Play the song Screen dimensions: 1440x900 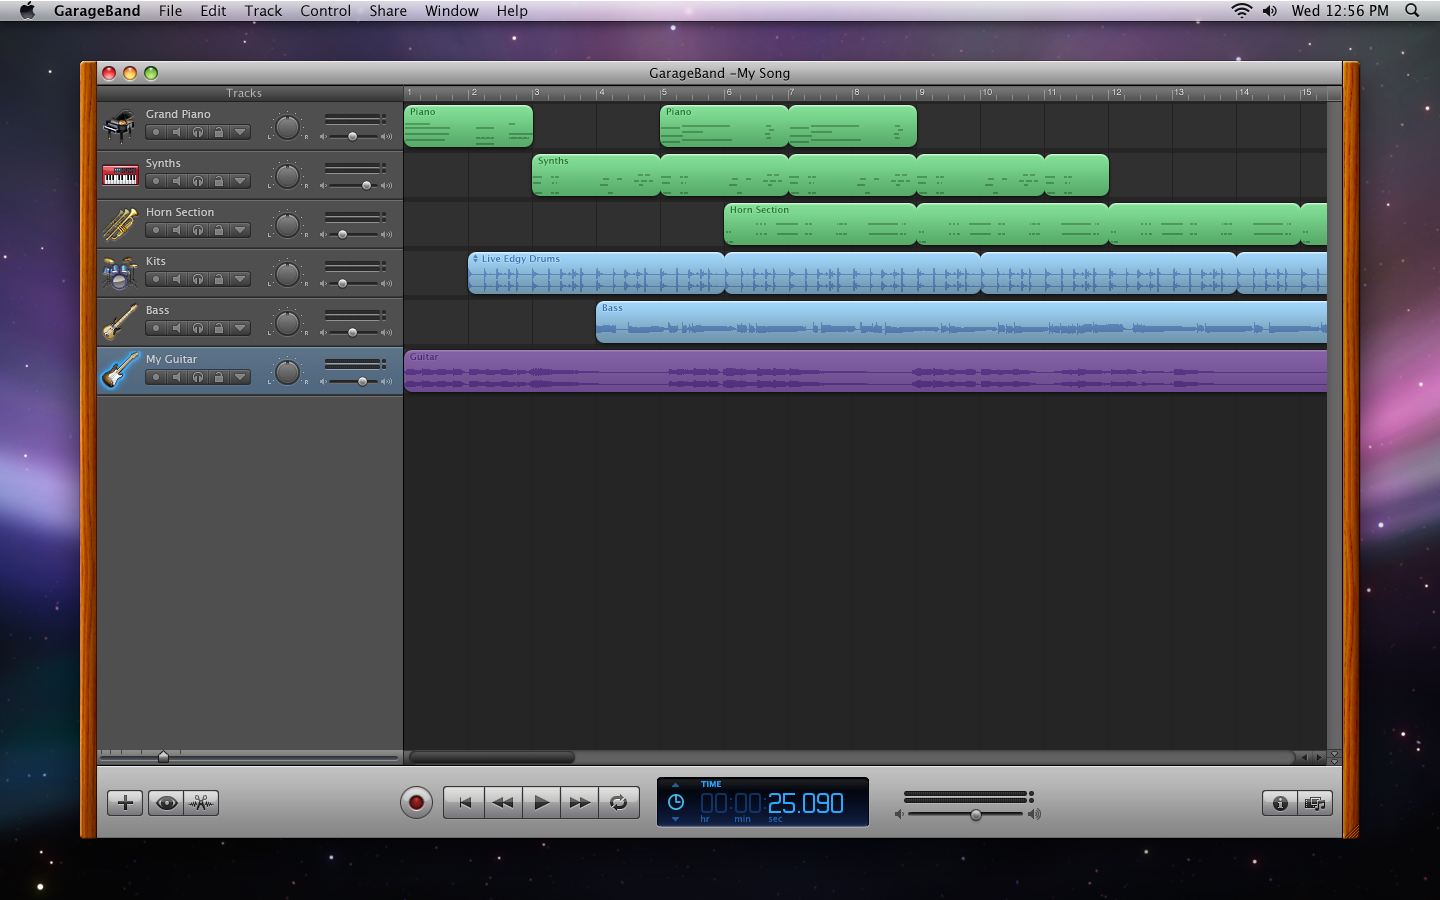pos(541,802)
